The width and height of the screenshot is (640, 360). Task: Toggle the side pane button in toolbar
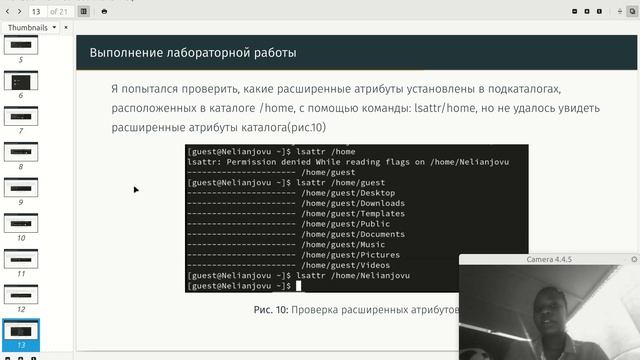84,11
